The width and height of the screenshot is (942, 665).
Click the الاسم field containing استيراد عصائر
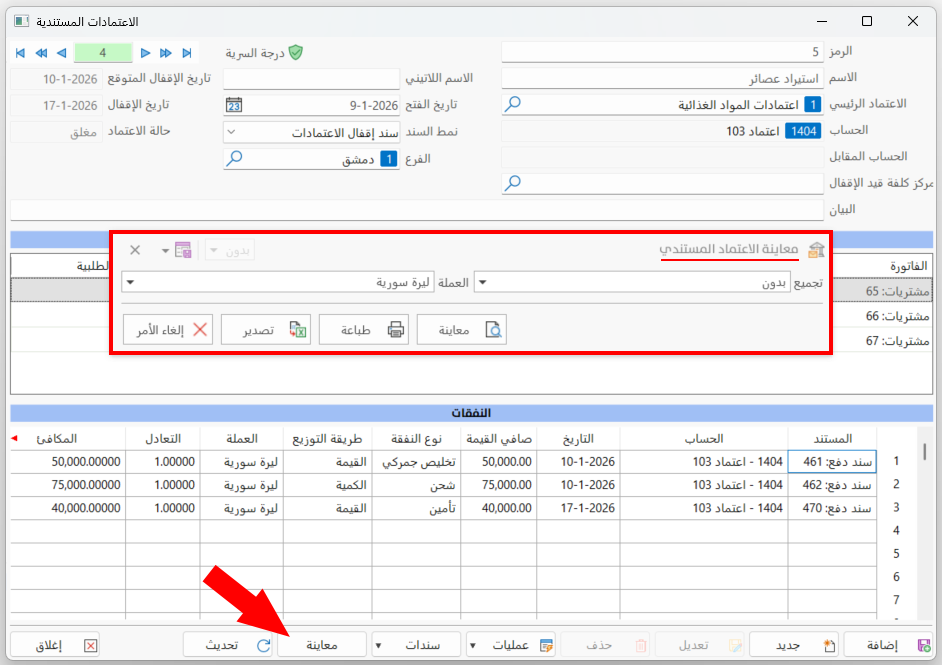662,79
